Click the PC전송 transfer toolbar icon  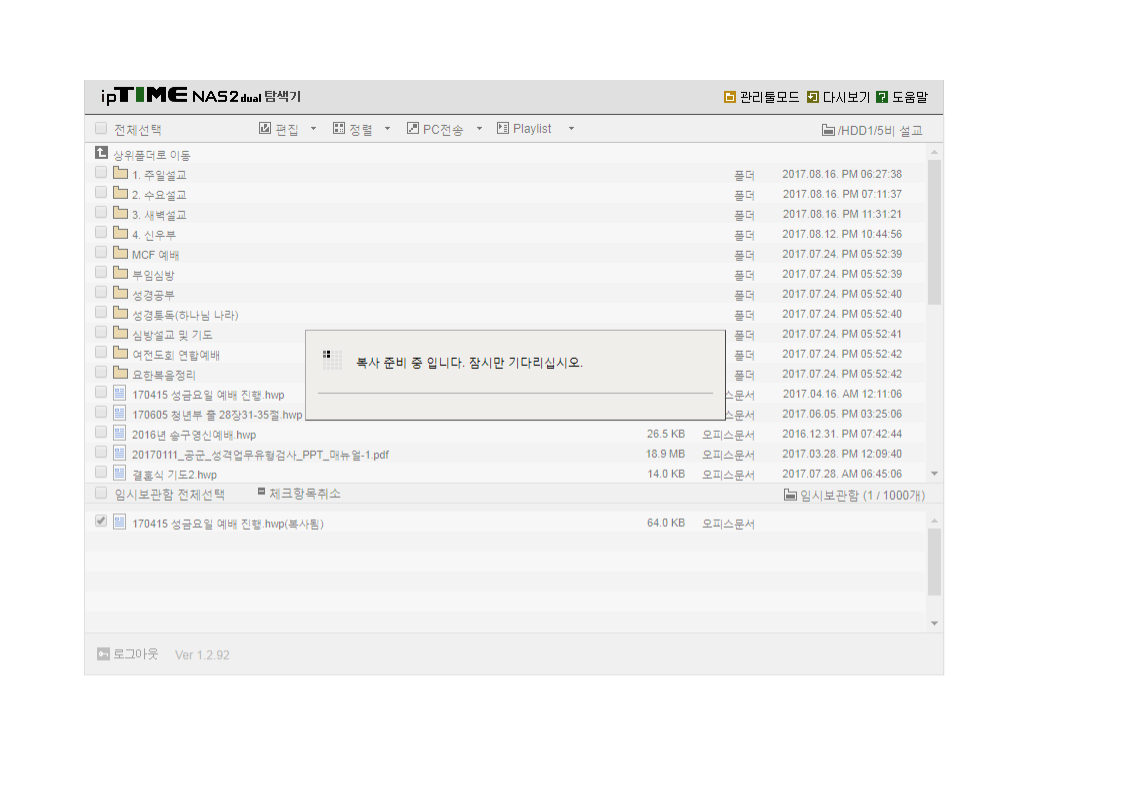[413, 128]
